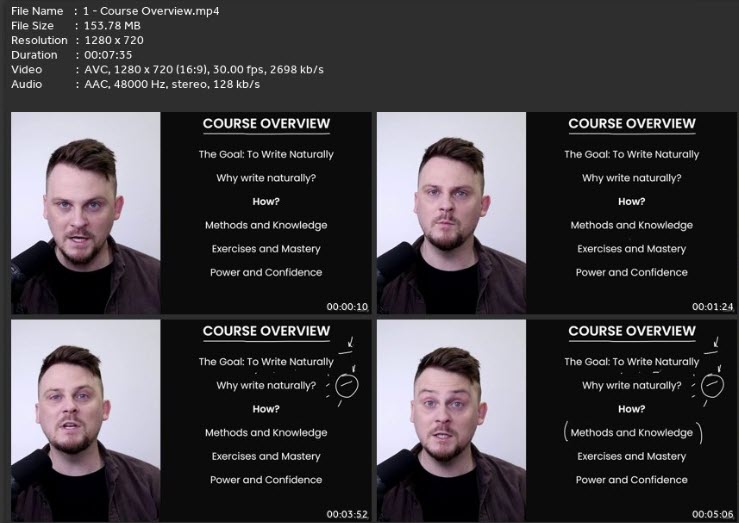Click the bold How? text in top-right frame
The width and height of the screenshot is (739, 523).
[632, 202]
